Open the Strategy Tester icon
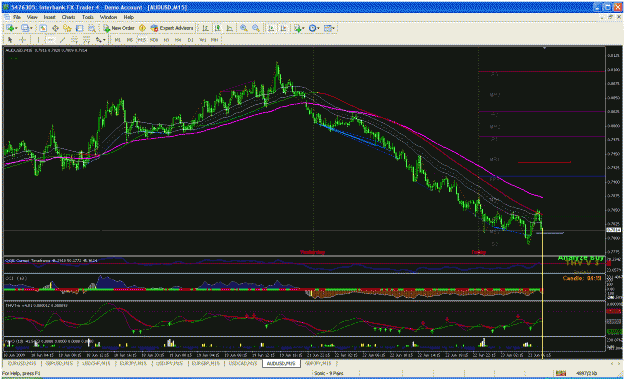The height and width of the screenshot is (379, 625). click(92, 28)
